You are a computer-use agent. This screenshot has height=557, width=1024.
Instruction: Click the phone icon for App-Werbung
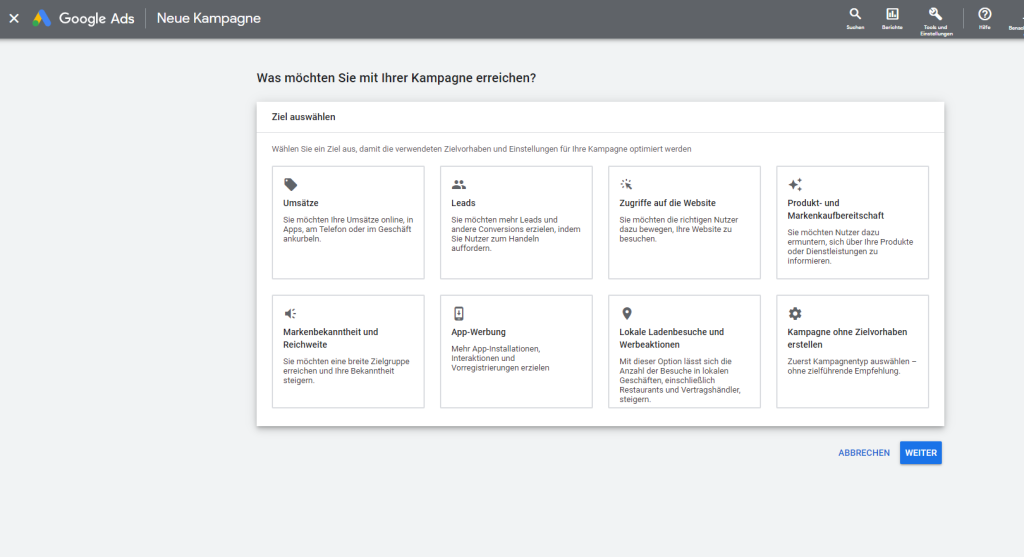coord(459,313)
